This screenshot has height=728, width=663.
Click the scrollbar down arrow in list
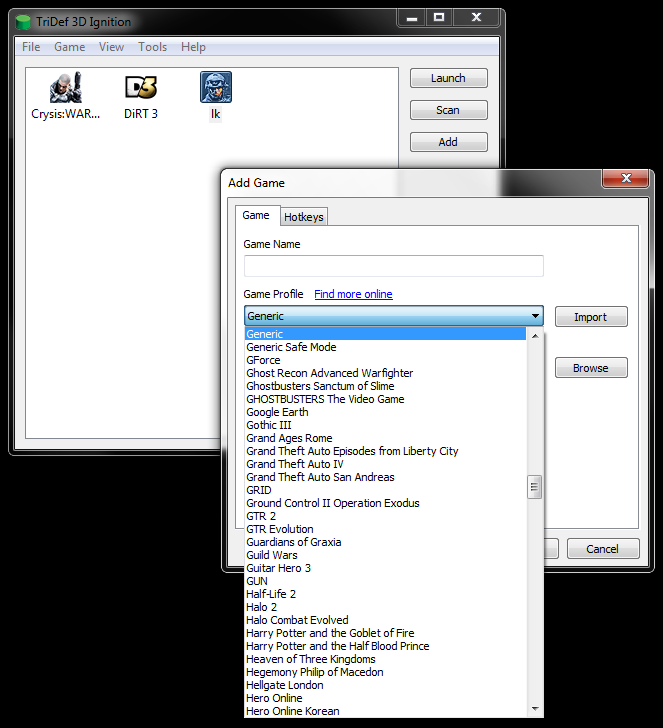pyautogui.click(x=535, y=709)
